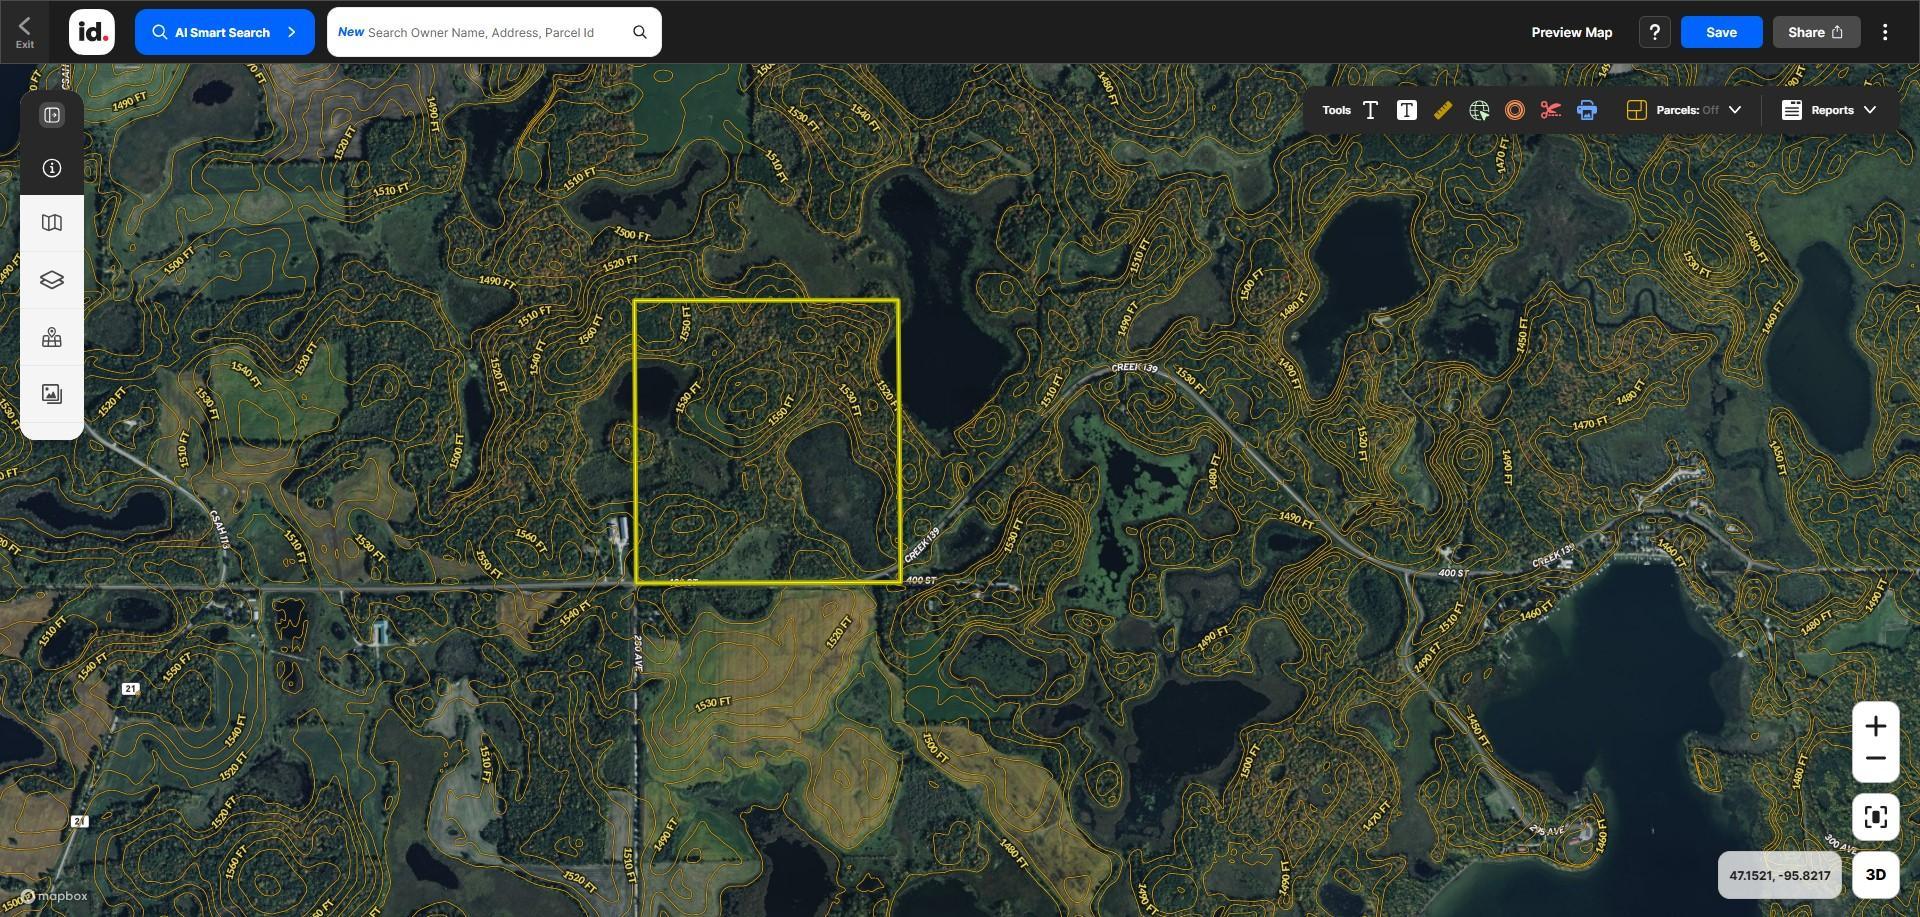The width and height of the screenshot is (1920, 917).
Task: Click the Tools label in toolbar
Action: 1336,110
